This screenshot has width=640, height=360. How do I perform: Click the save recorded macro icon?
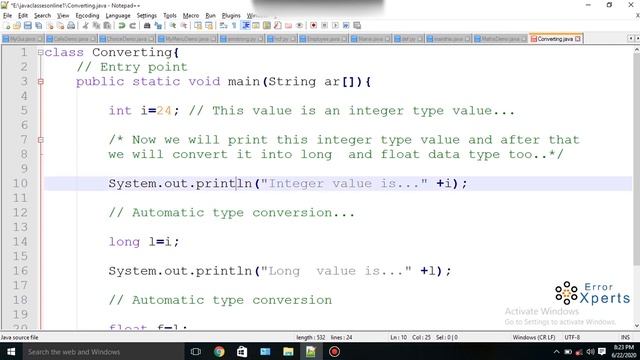coord(357,25)
